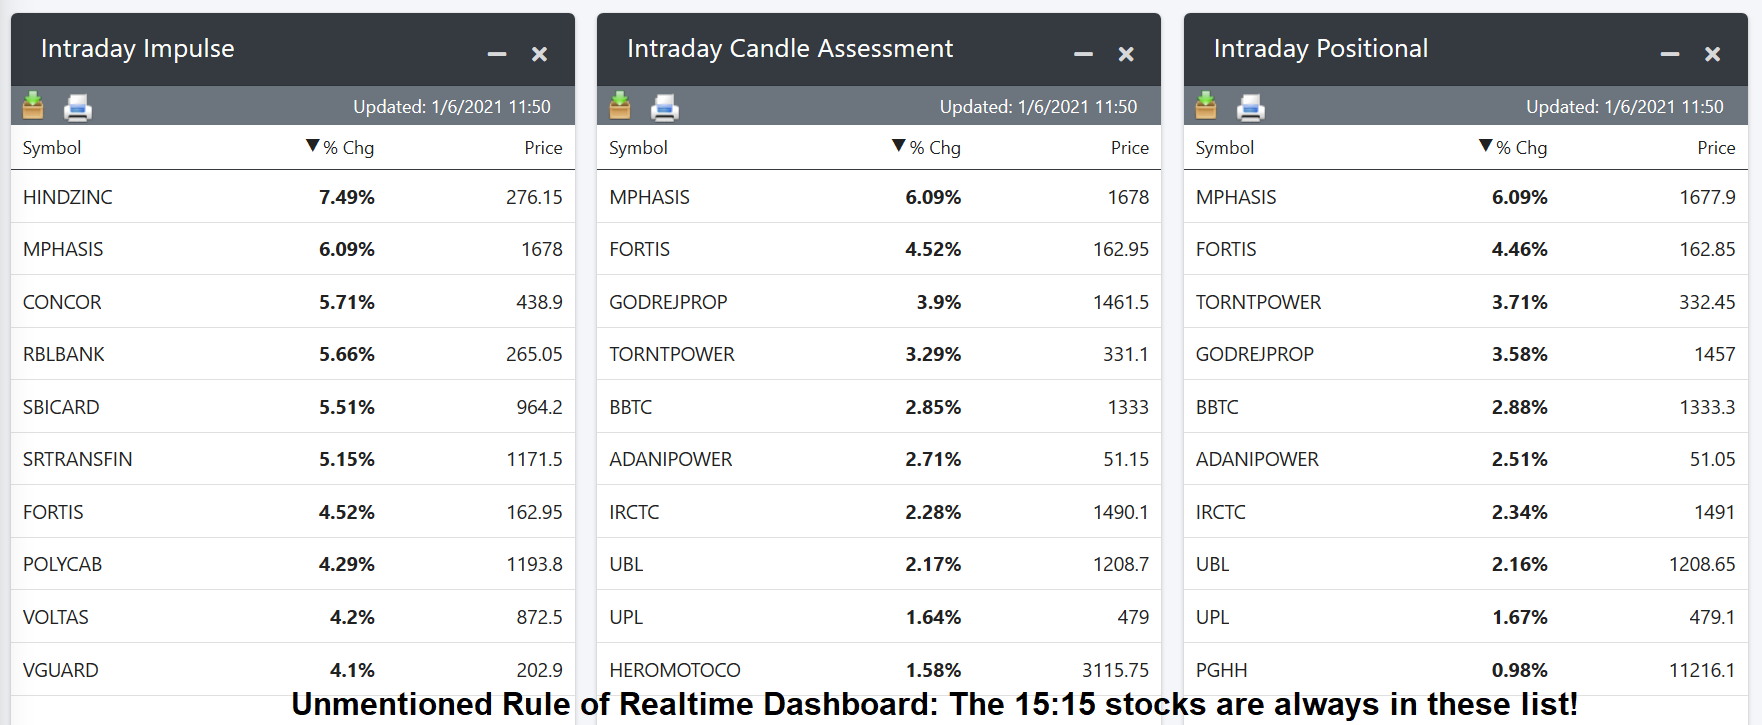Print the Intraday Positional table
The height and width of the screenshot is (725, 1762).
(x=1251, y=106)
